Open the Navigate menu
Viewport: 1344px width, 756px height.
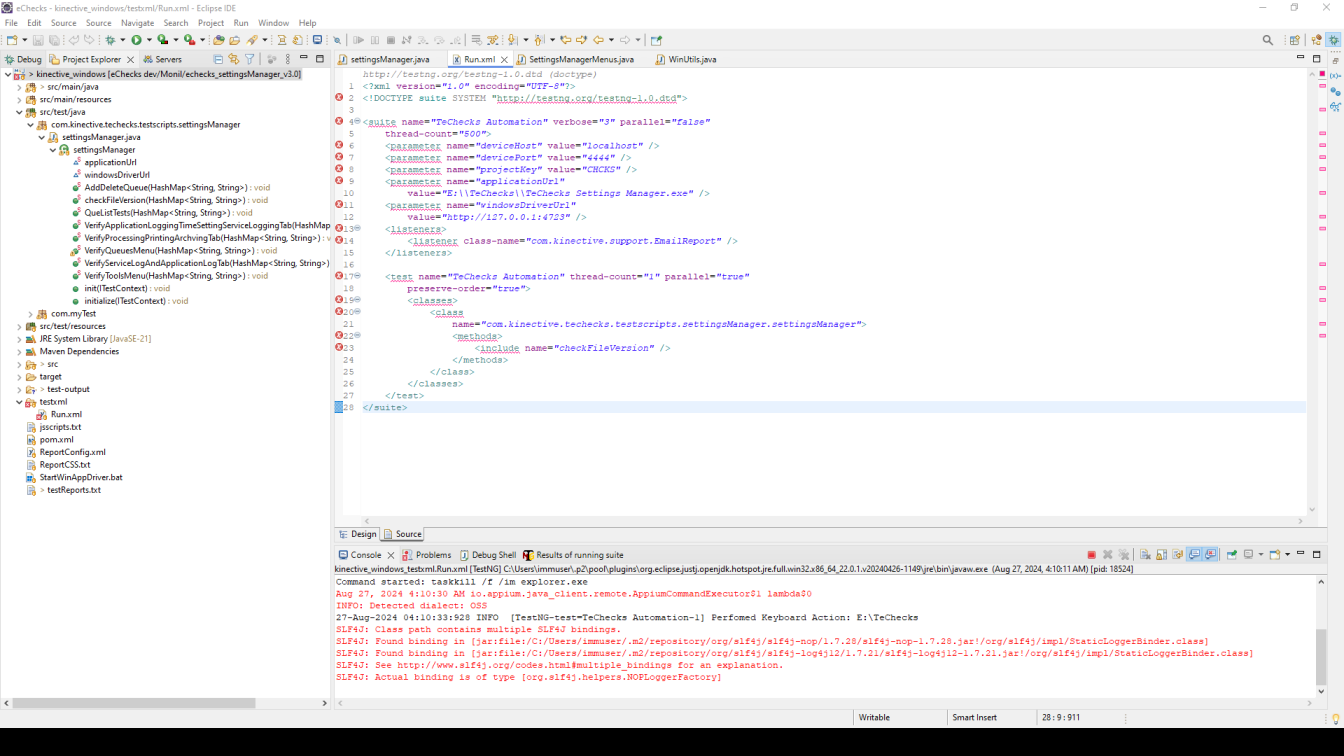[x=138, y=23]
